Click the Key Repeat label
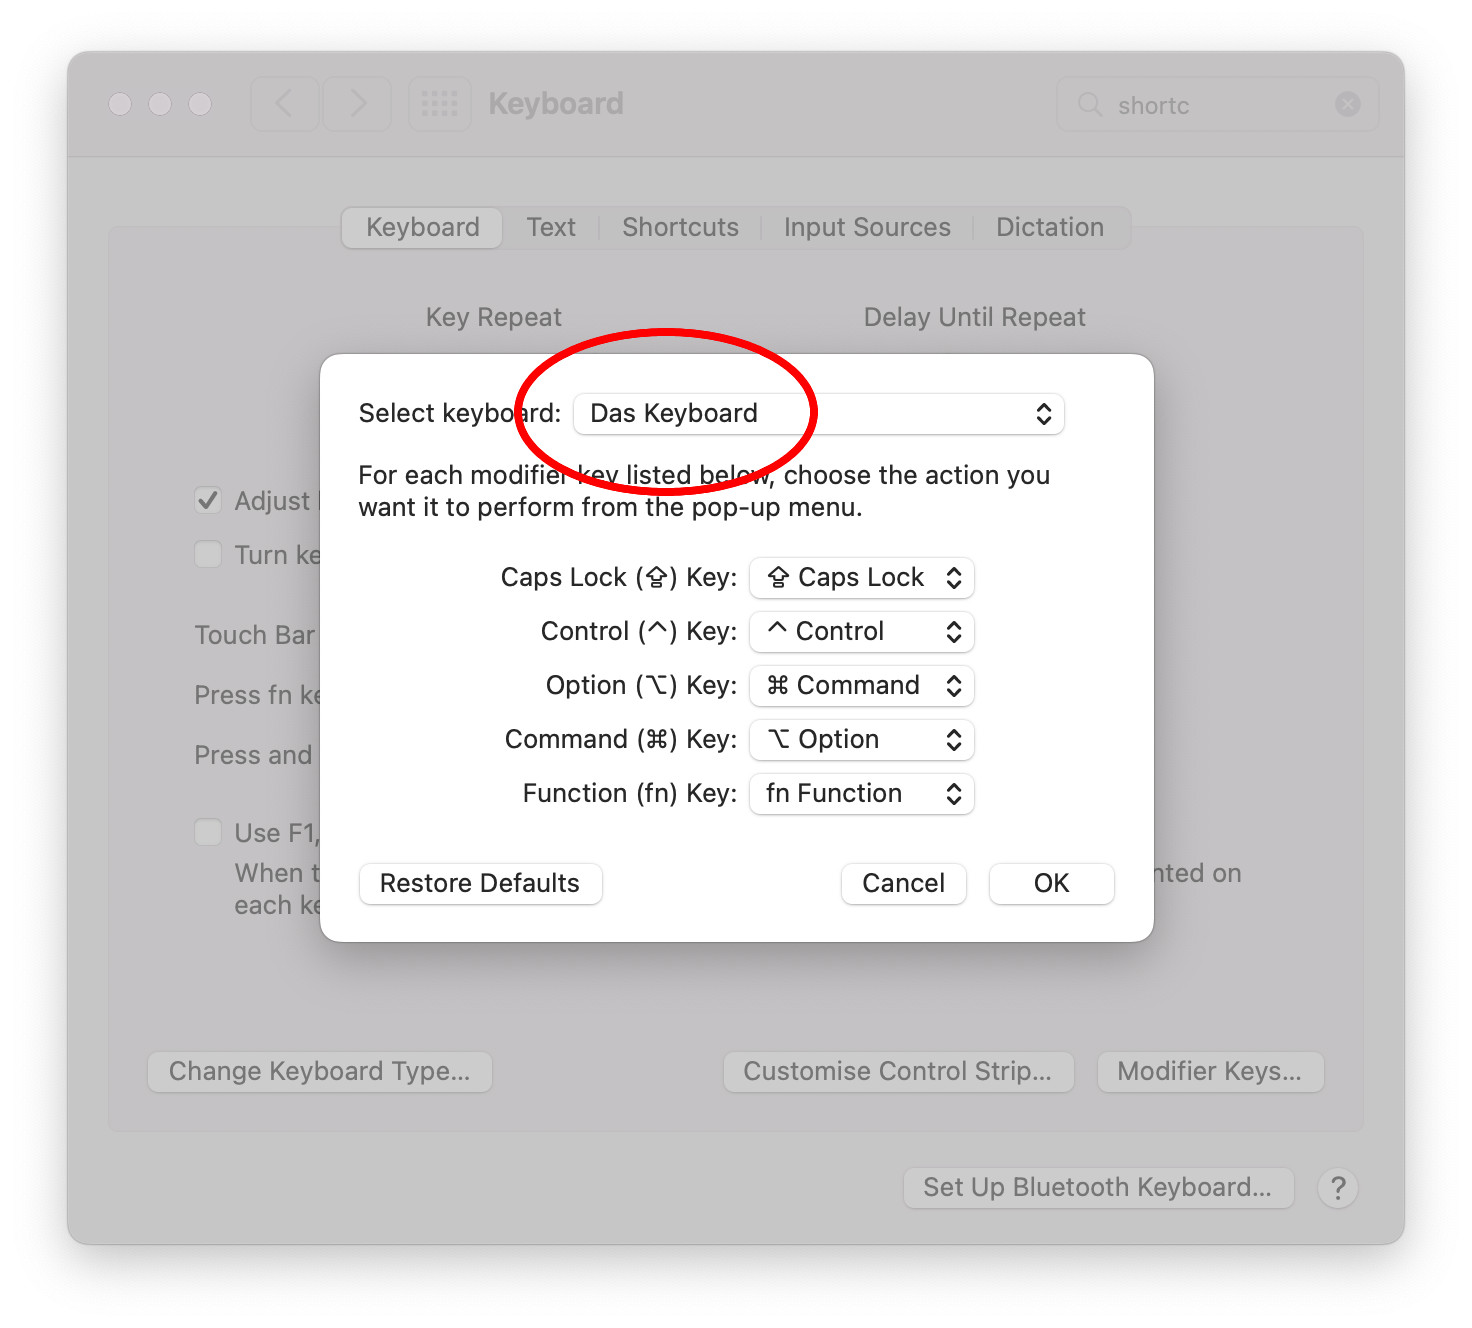Screen dimensions: 1472x1328 click(494, 318)
